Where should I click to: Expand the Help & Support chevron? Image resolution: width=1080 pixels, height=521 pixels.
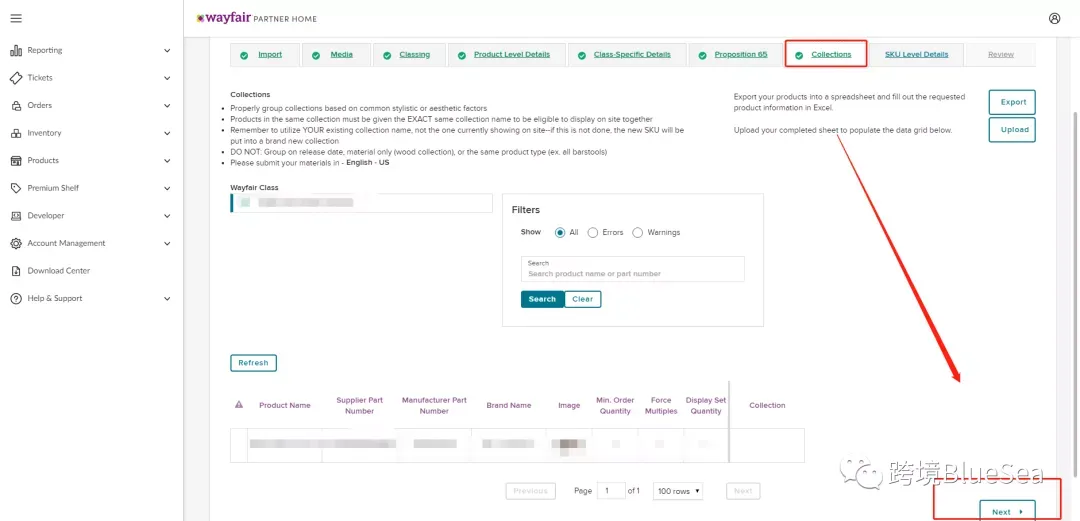(167, 298)
